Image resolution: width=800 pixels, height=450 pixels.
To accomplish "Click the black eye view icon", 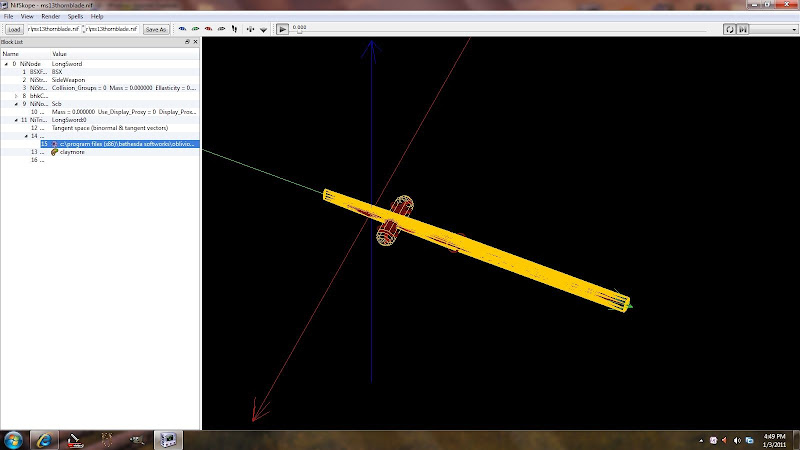I will click(220, 29).
